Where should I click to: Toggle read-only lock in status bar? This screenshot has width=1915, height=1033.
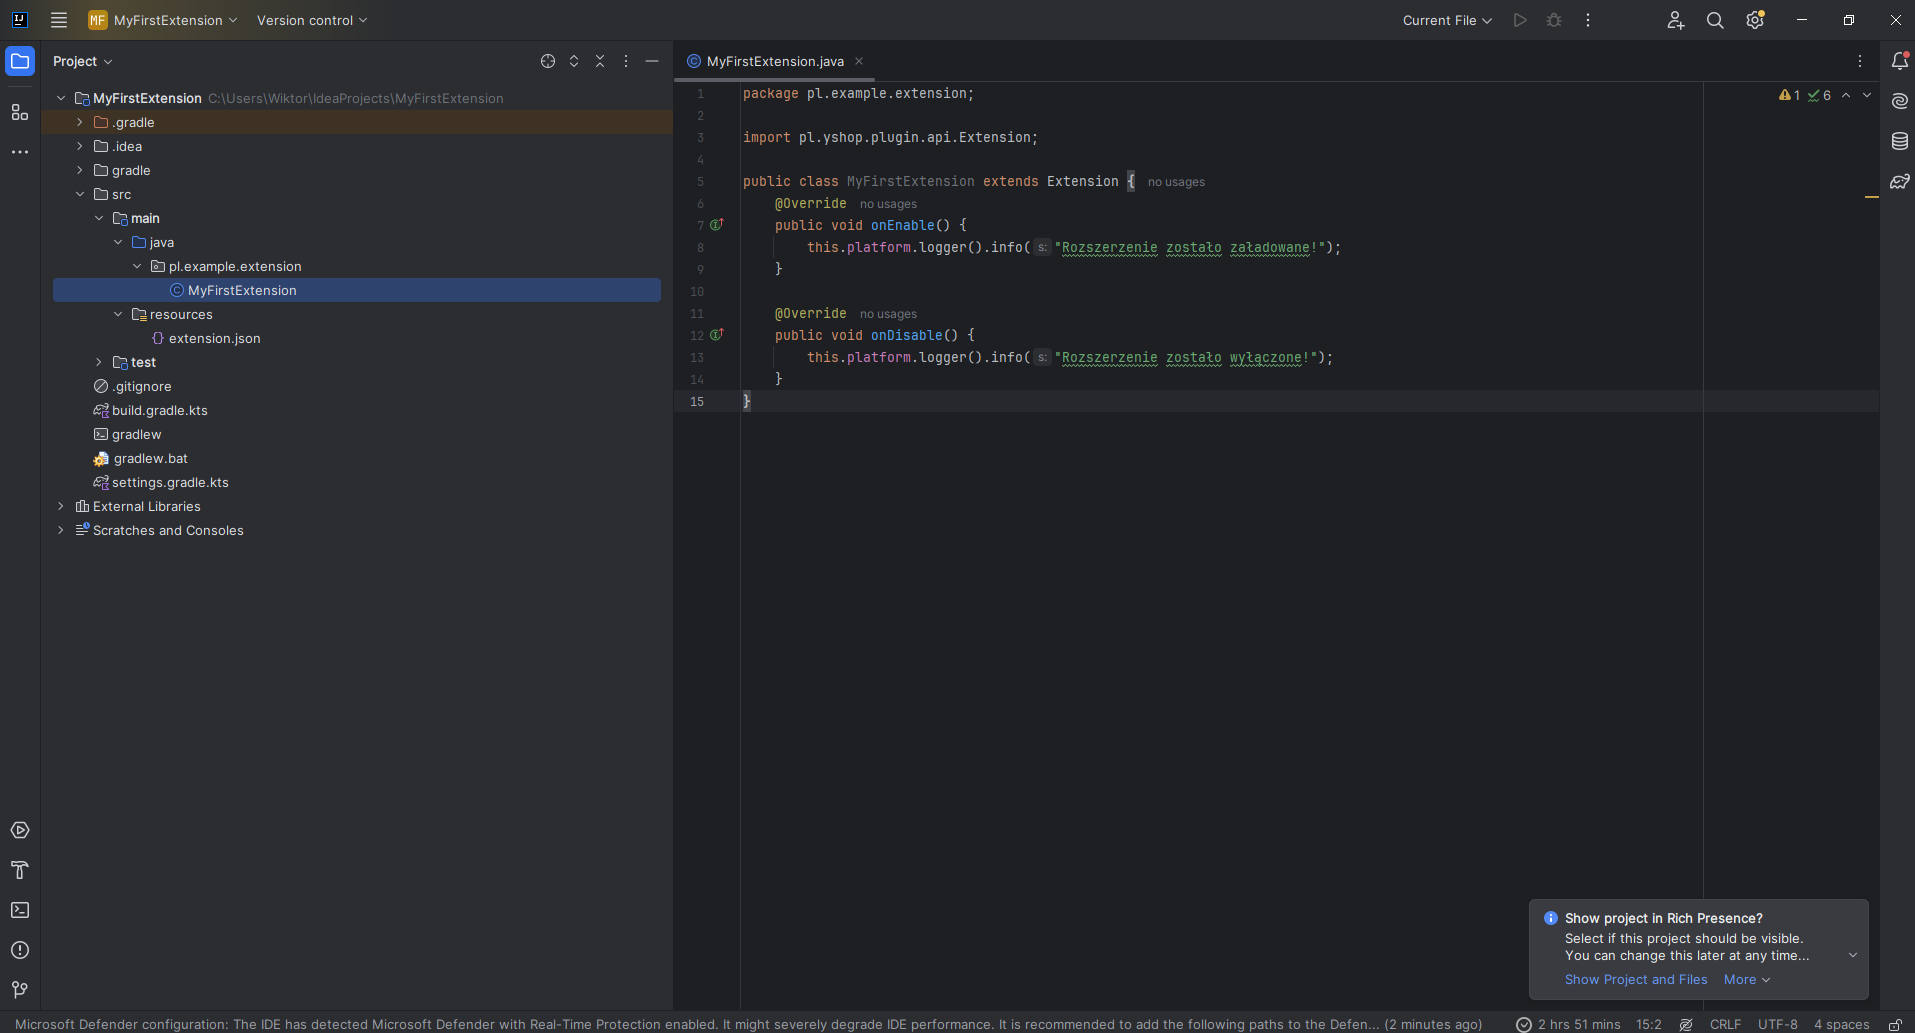[x=1895, y=1024]
